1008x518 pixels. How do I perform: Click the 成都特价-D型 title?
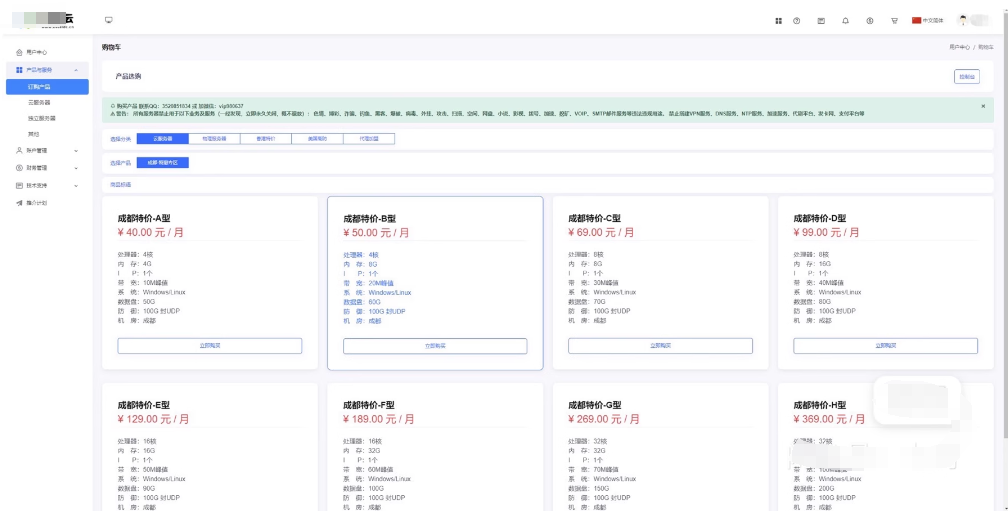coord(820,219)
